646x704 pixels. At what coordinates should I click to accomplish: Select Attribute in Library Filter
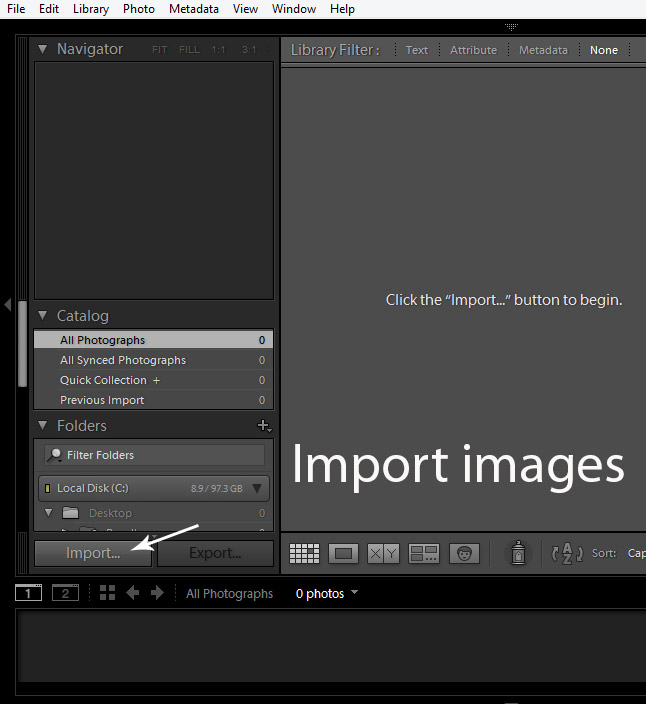tap(474, 50)
